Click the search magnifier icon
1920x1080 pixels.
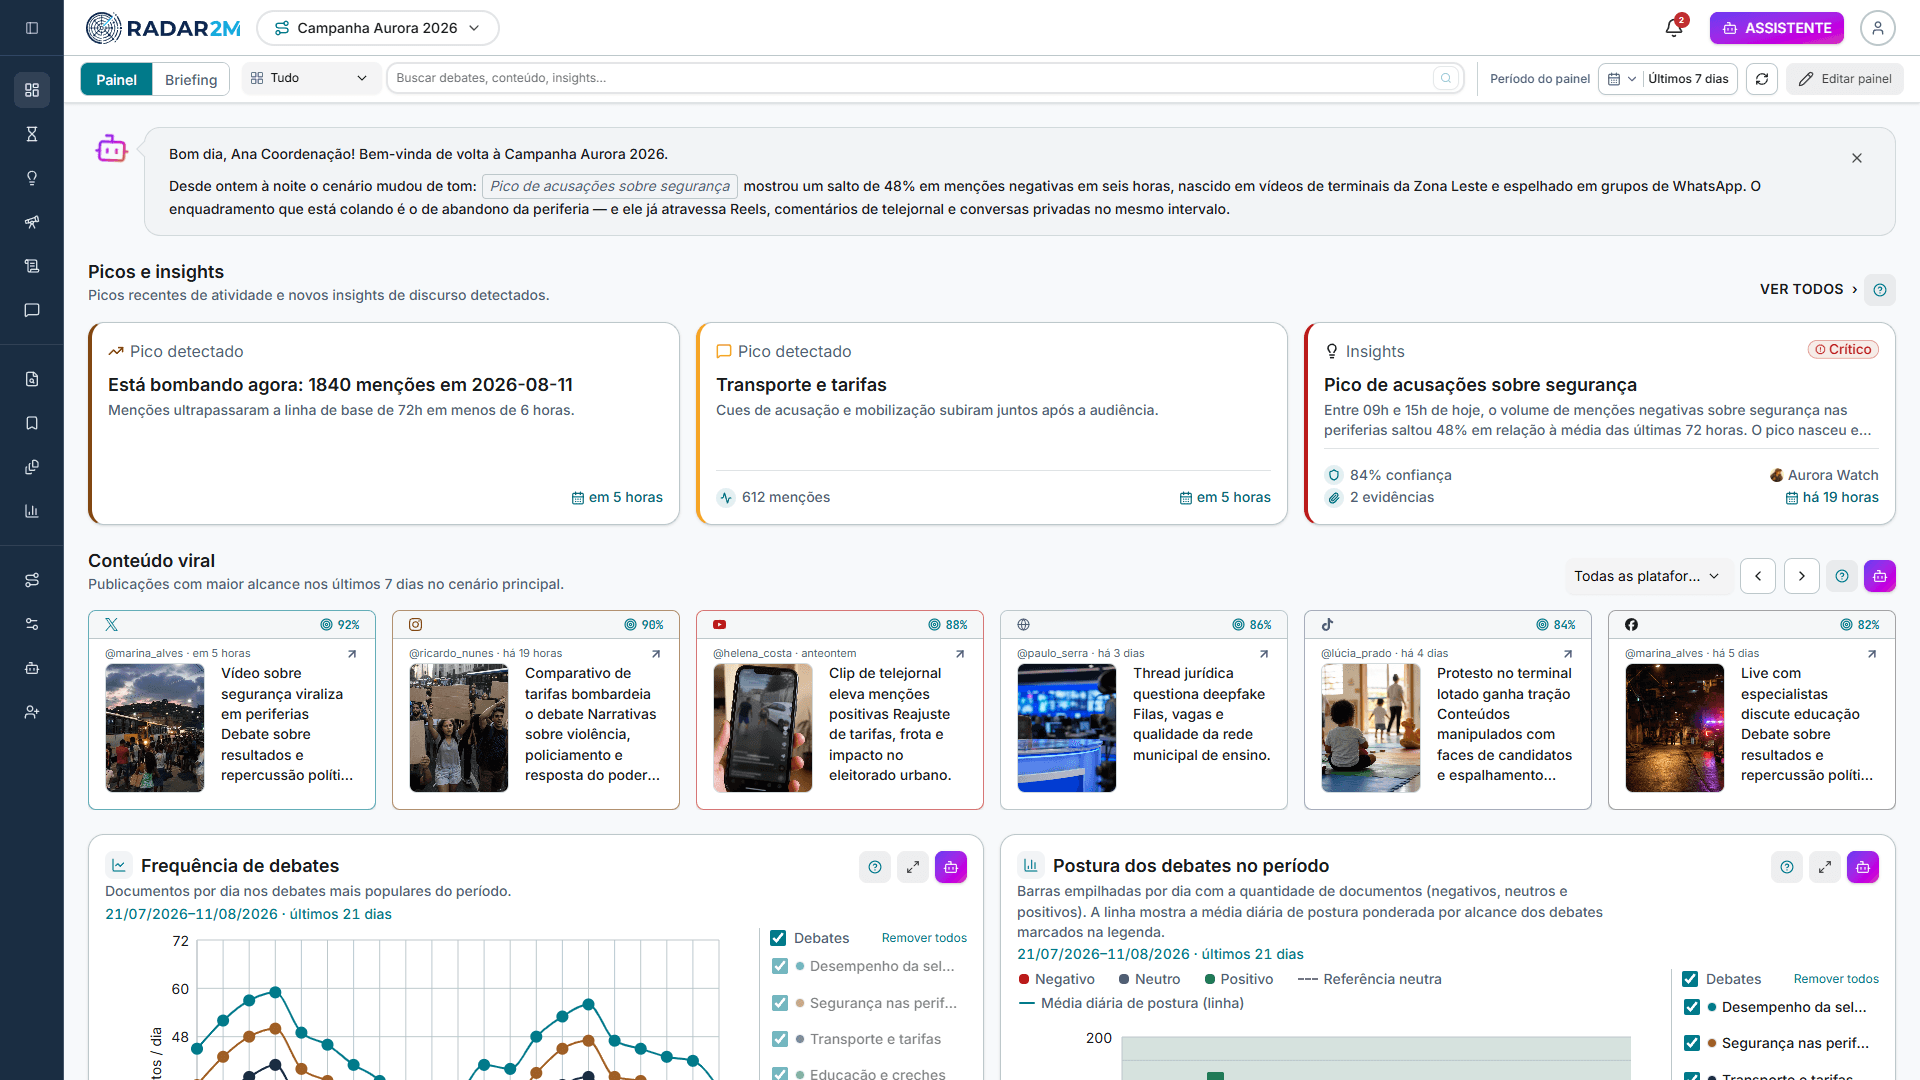pos(1446,78)
